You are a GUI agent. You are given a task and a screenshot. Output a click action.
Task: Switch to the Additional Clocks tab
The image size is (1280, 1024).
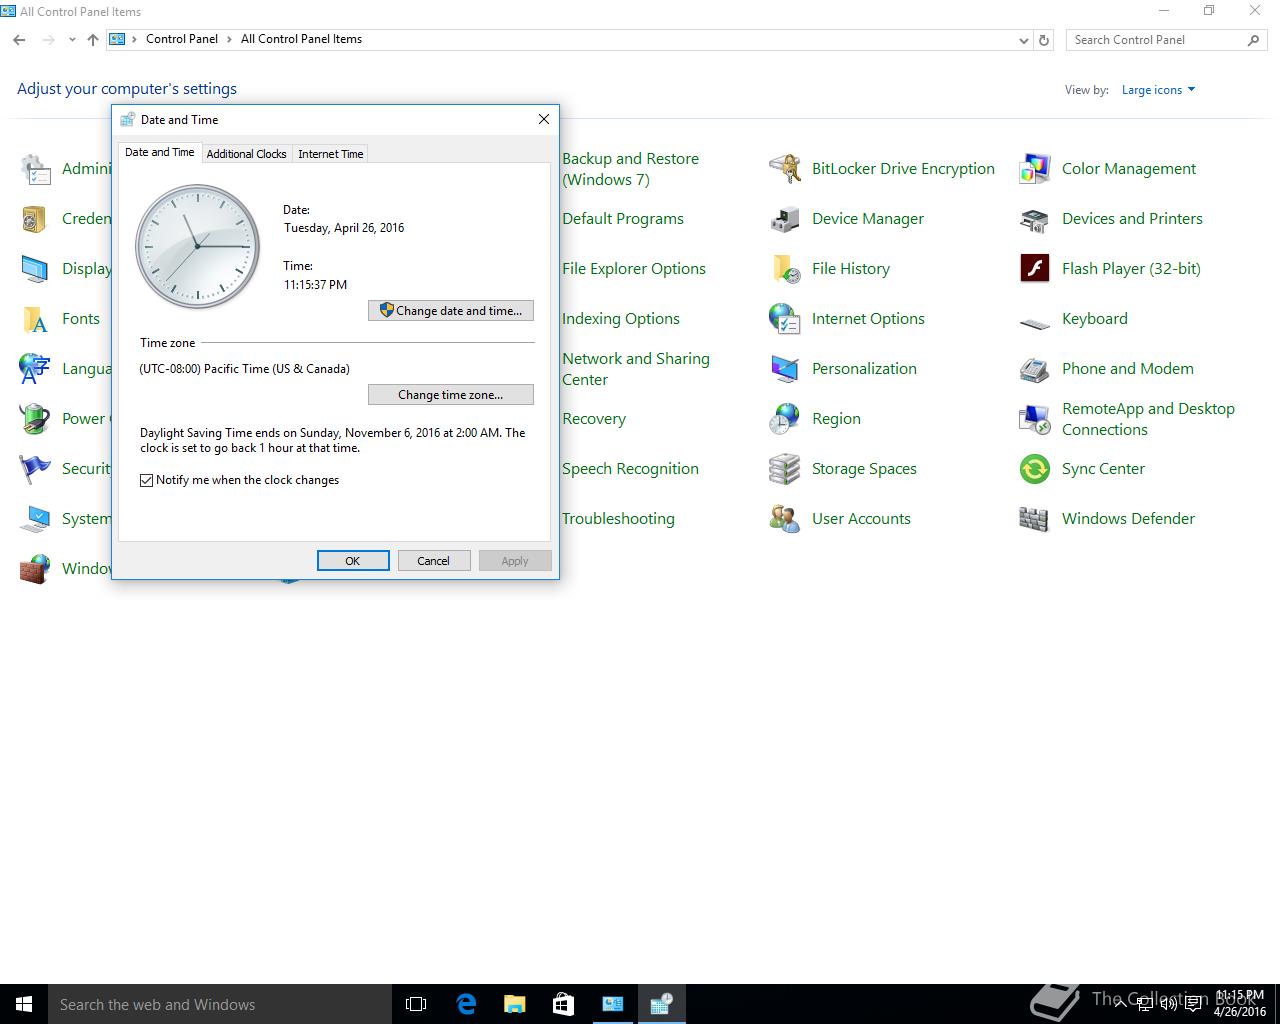[x=246, y=154]
